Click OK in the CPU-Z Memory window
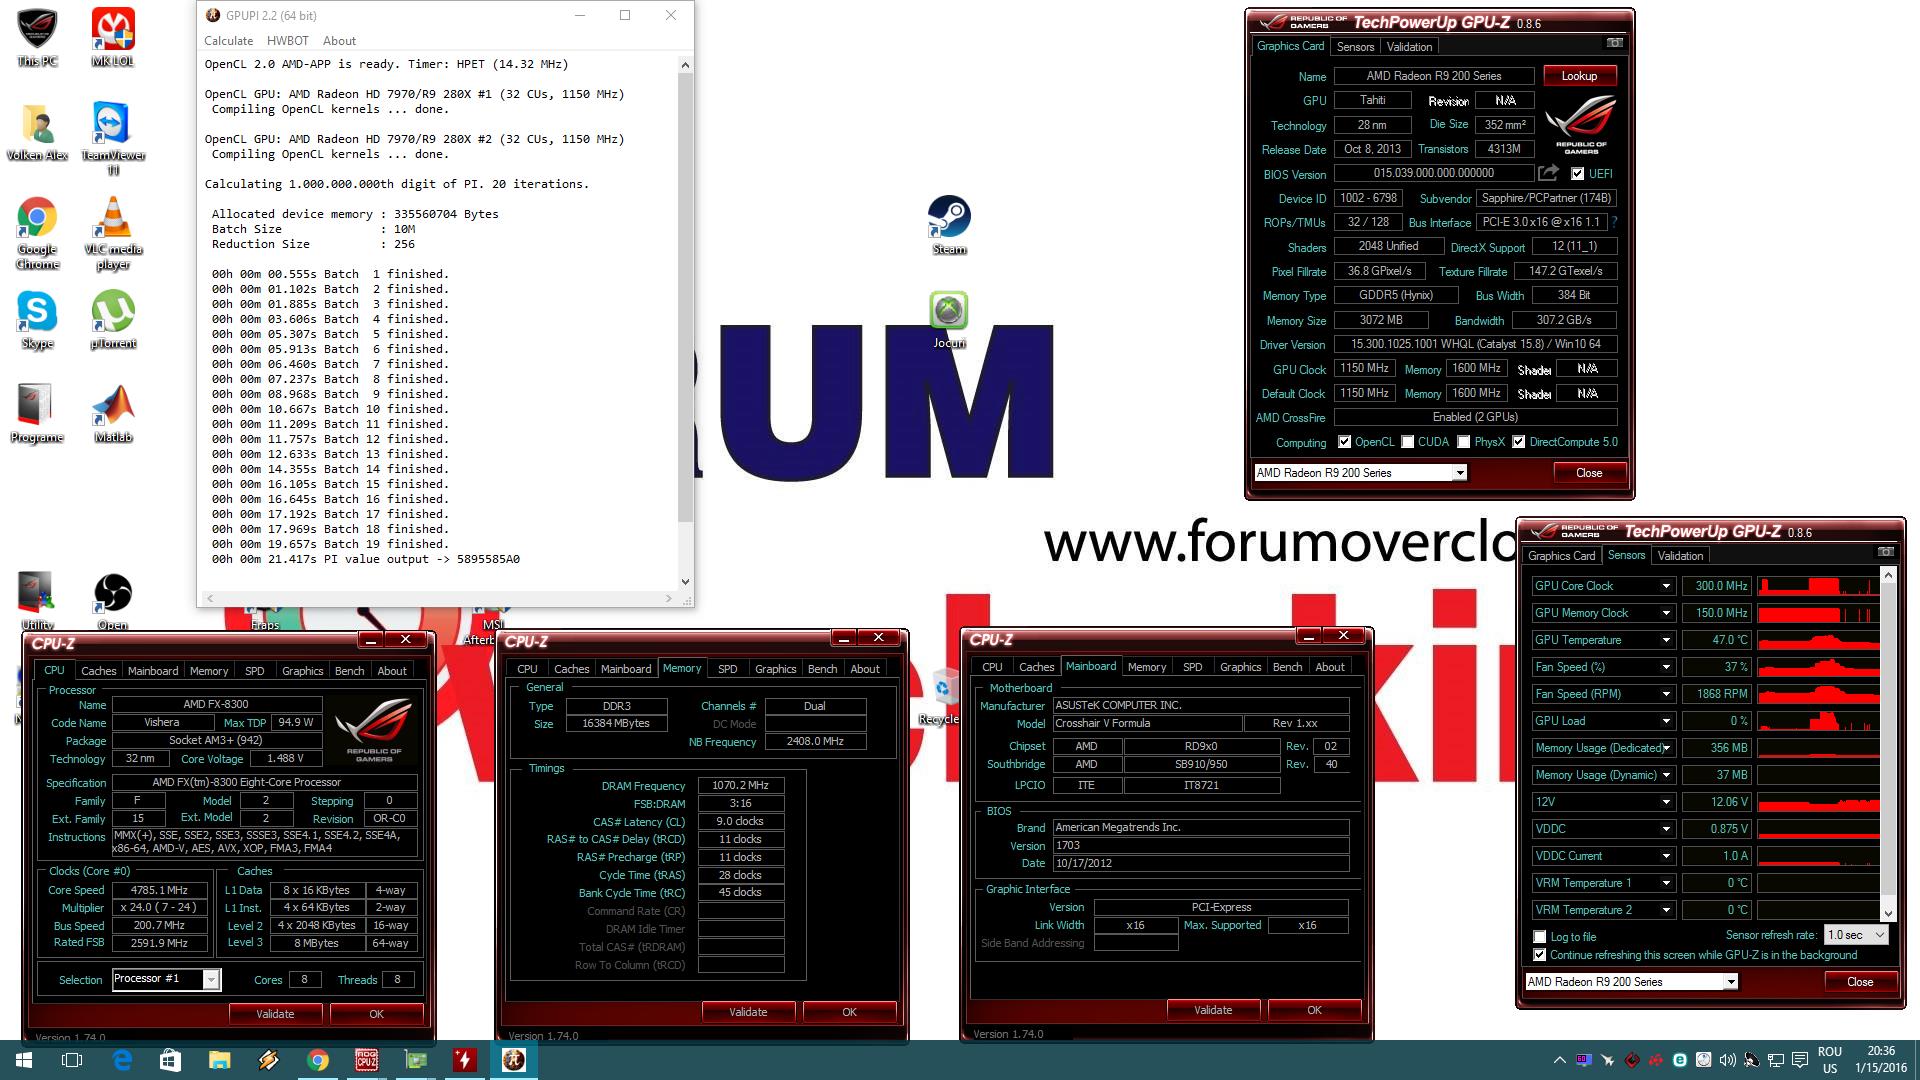Image resolution: width=1920 pixels, height=1080 pixels. 849,1012
